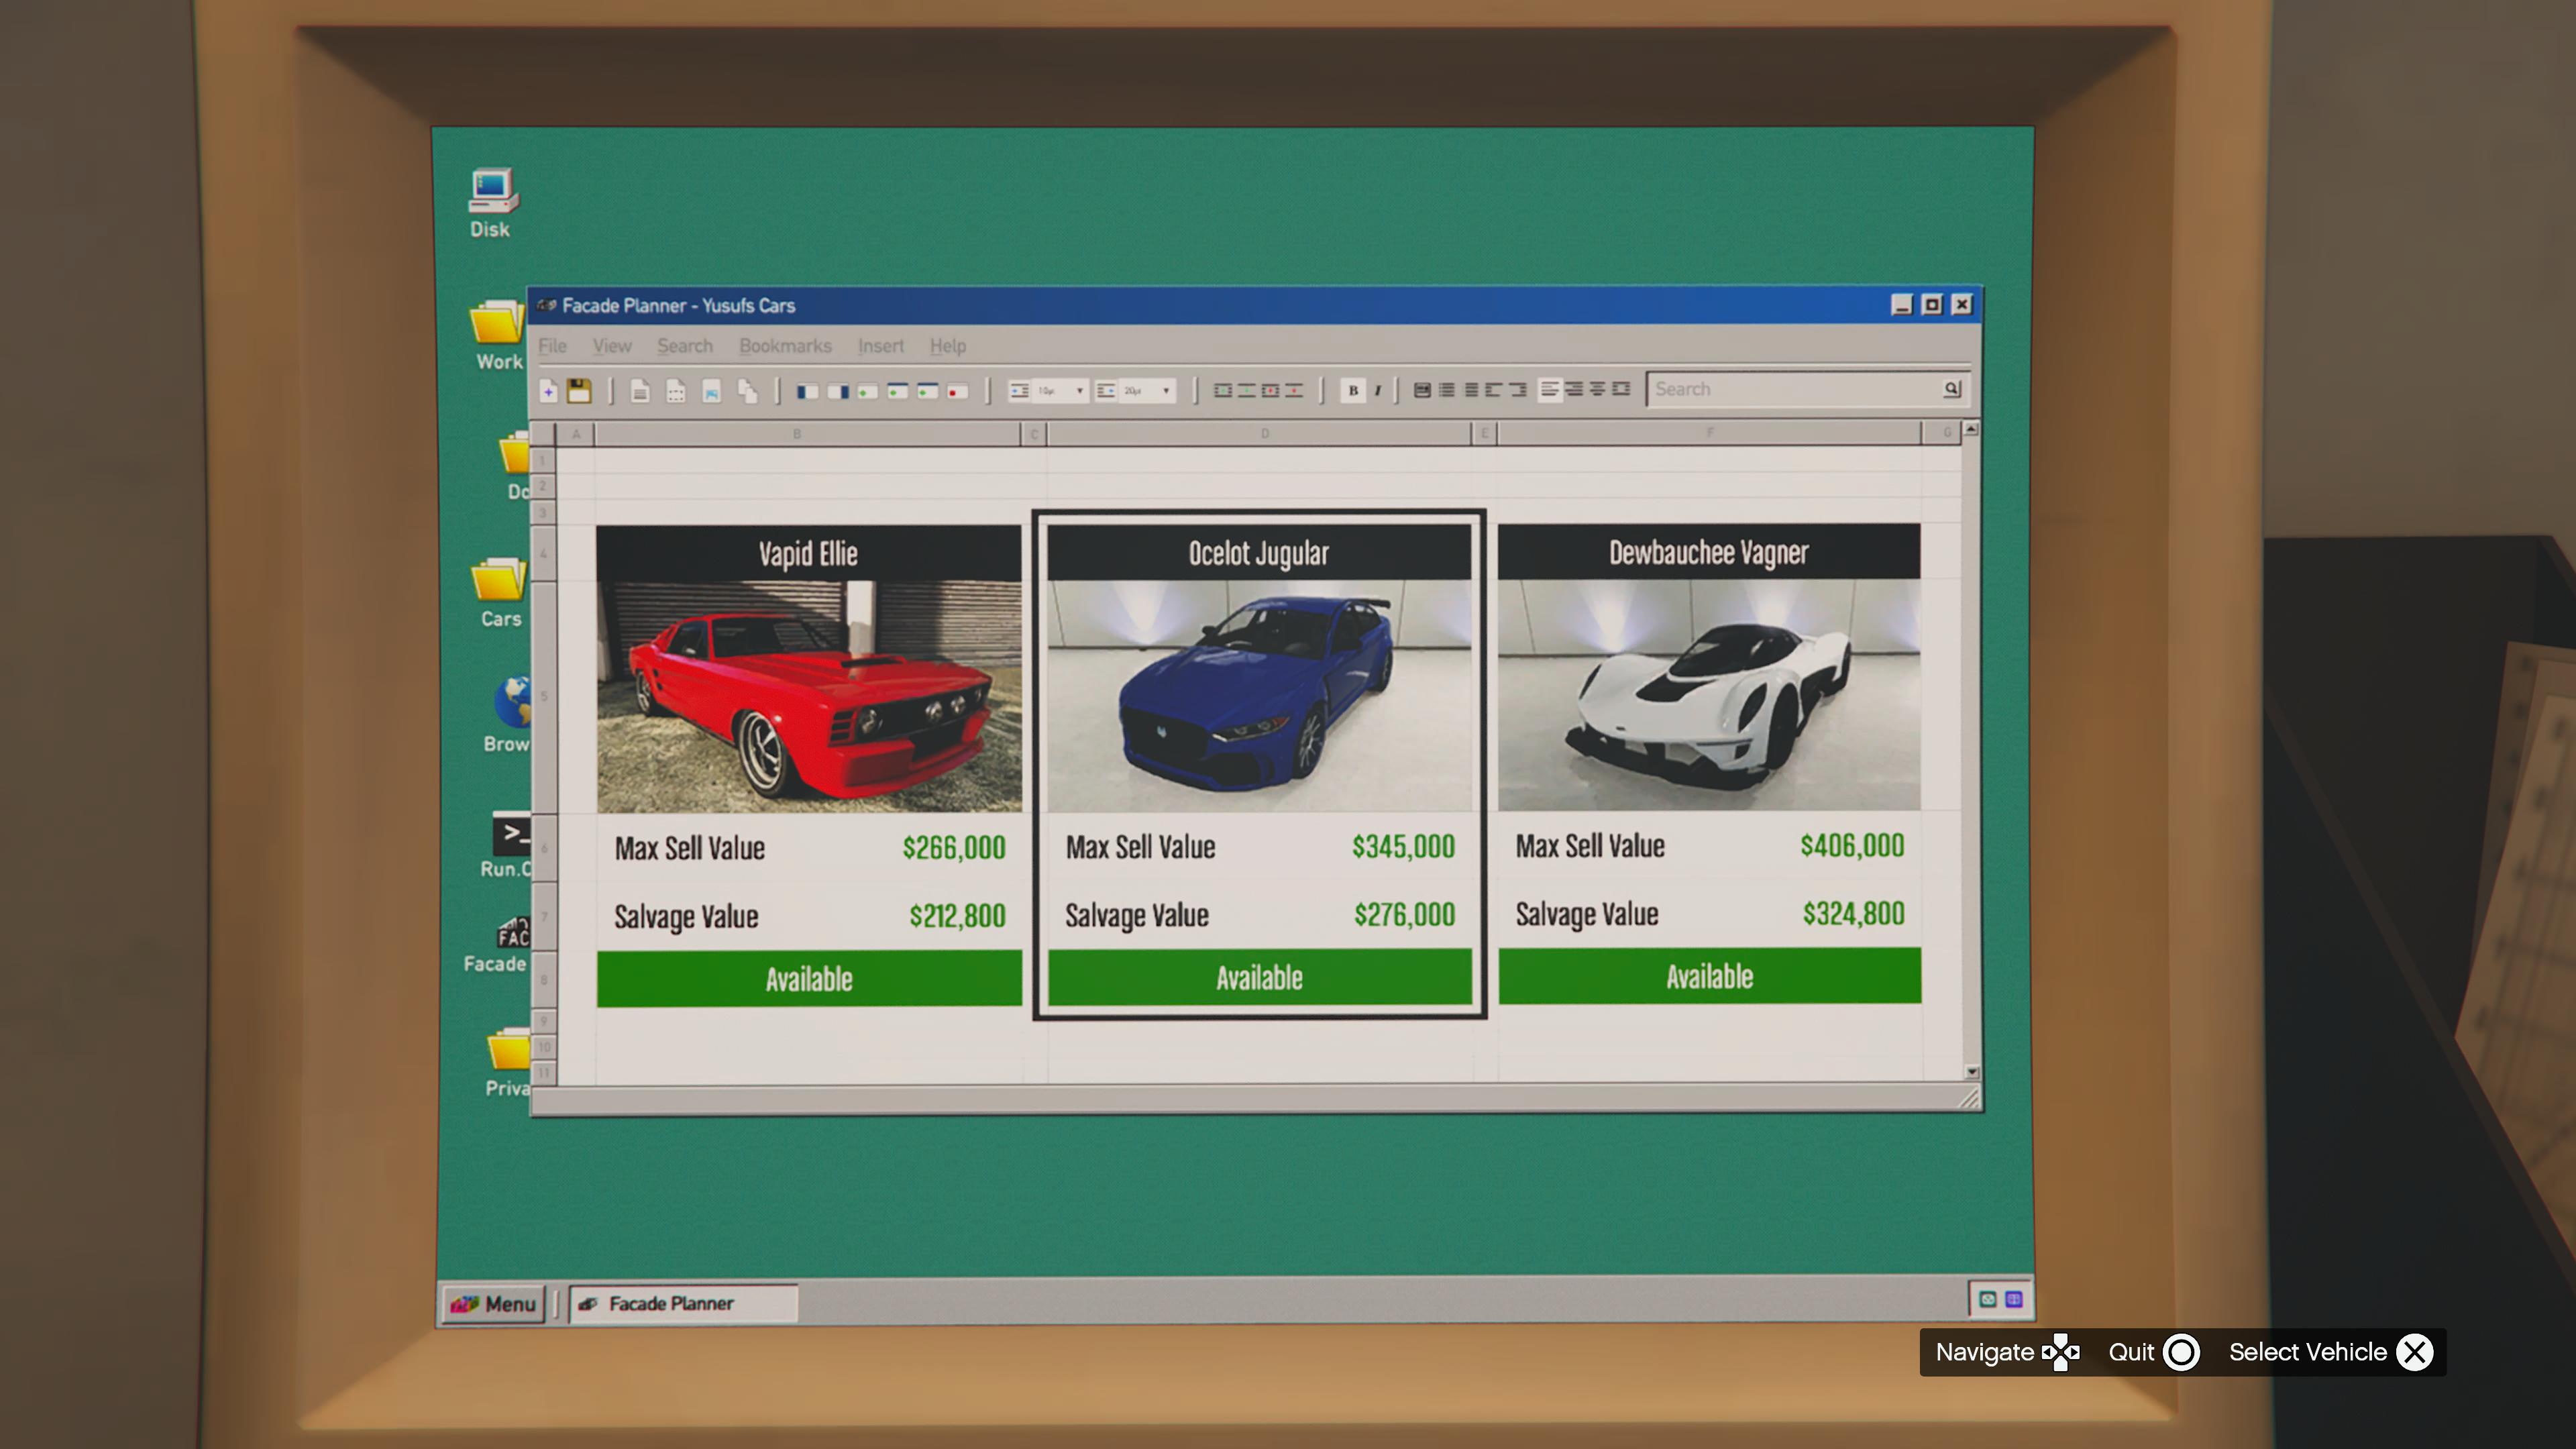Click the insert image toolbar icon
Viewport: 2576px width, 1449px height.
(x=711, y=391)
